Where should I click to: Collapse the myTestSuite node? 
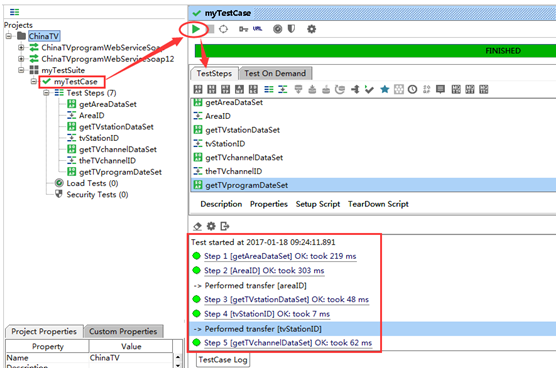coord(21,70)
